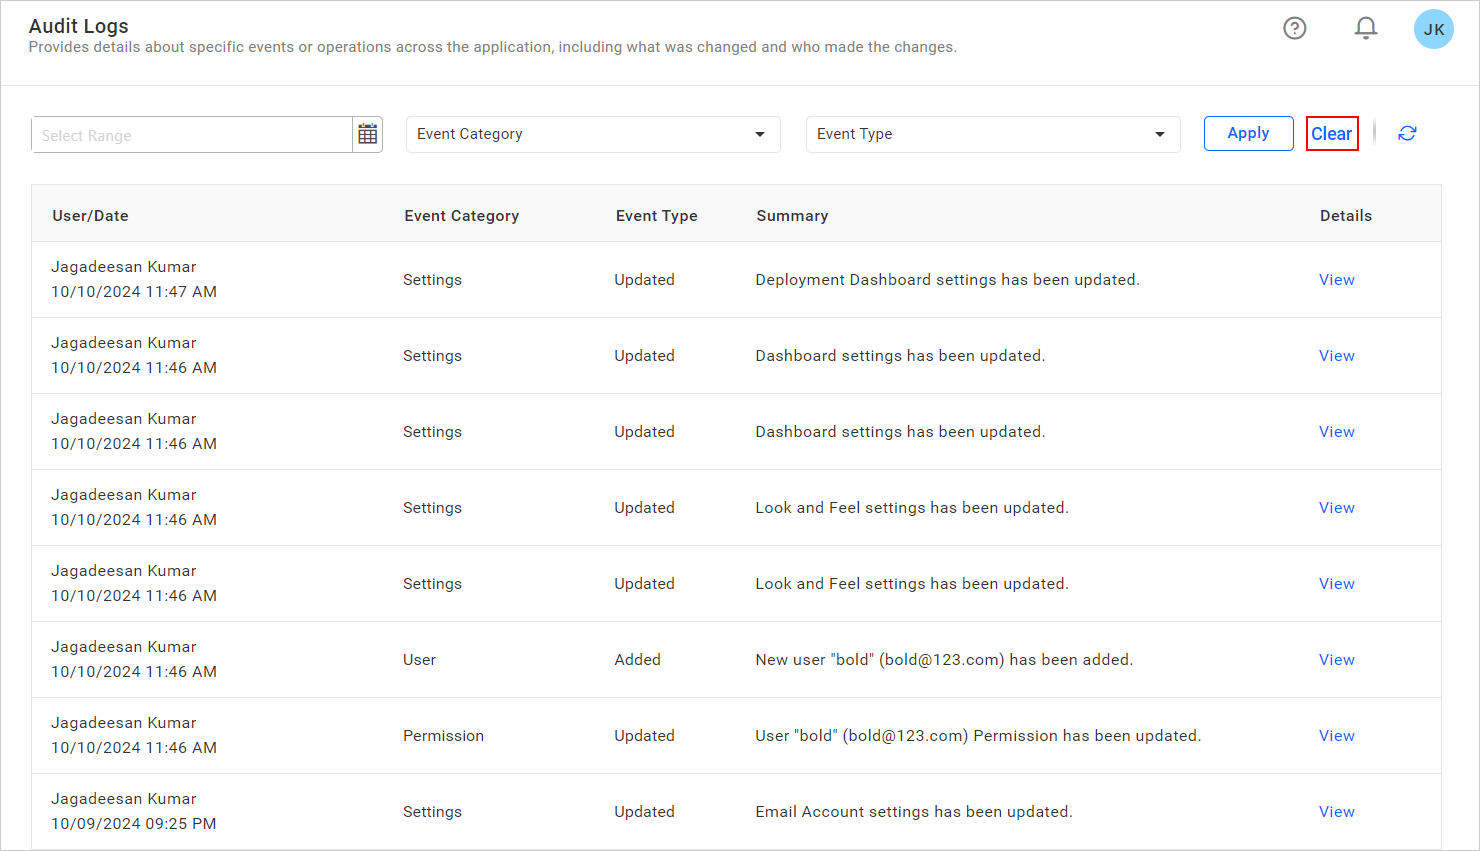Clear the applied filters

1331,134
